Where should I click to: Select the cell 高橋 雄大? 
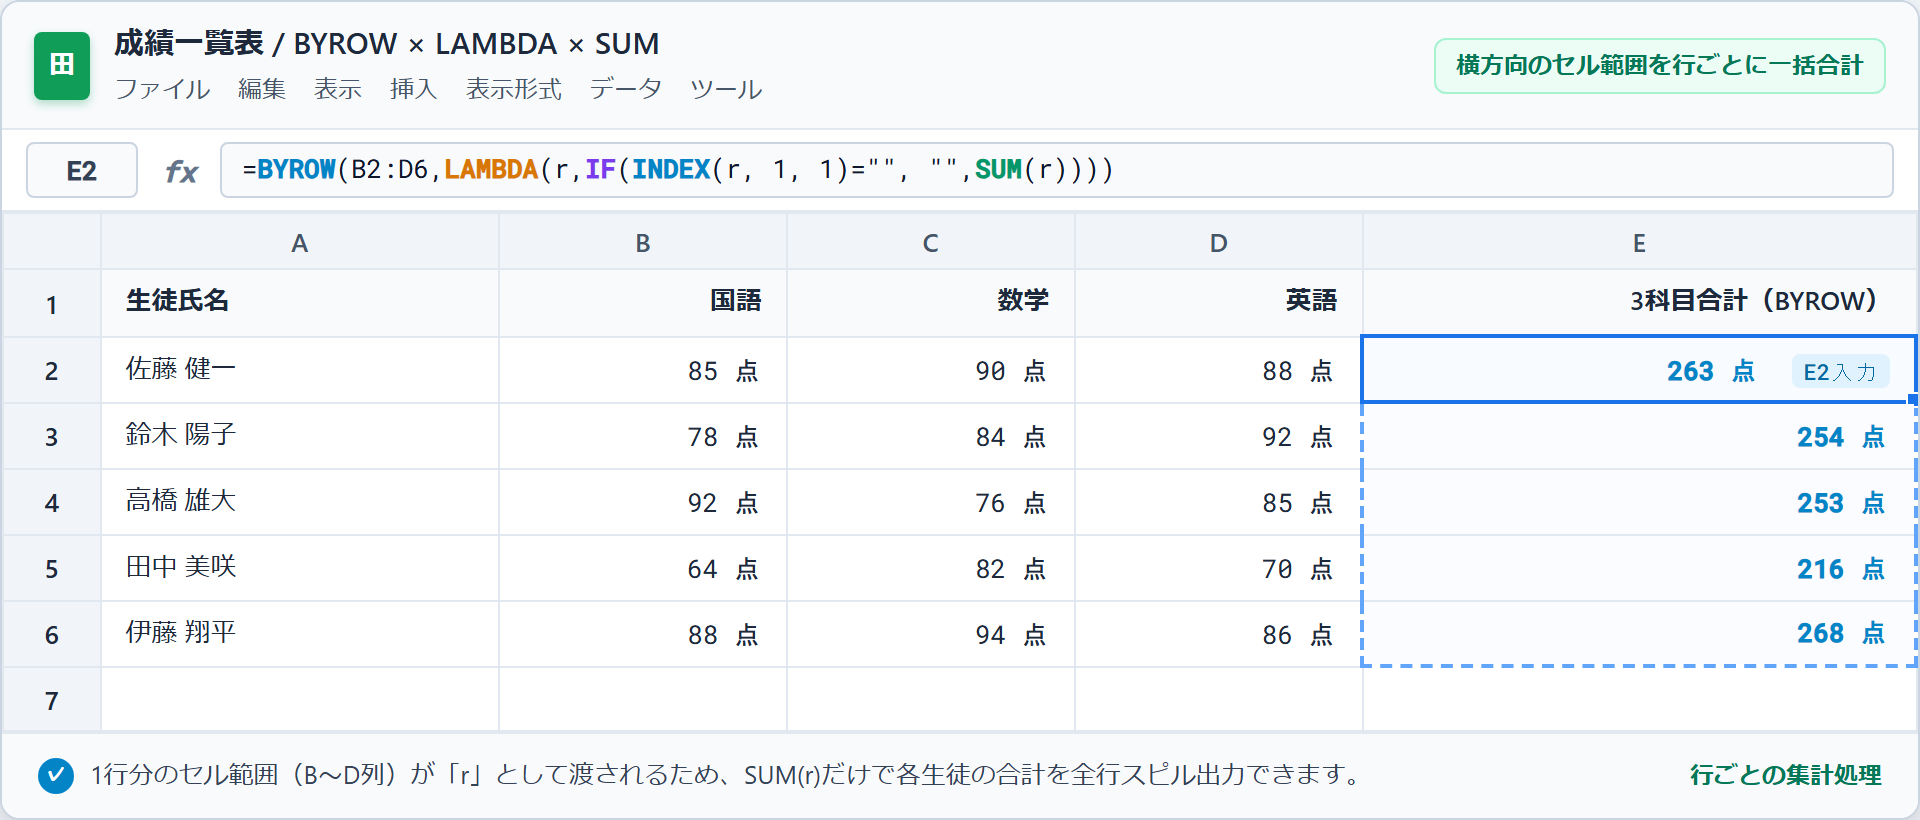300,502
